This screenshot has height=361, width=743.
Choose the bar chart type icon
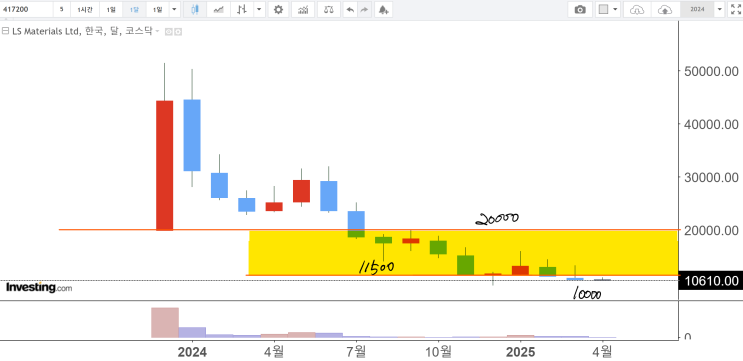(x=242, y=9)
